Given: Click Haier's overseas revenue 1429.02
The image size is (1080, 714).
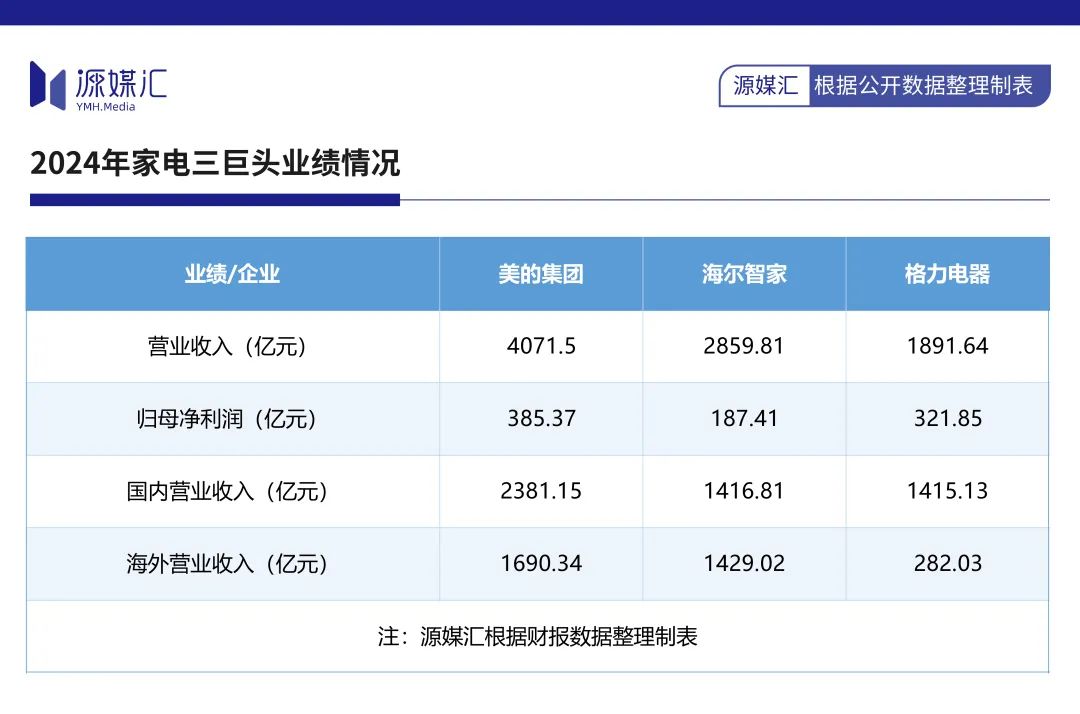Looking at the screenshot, I should (744, 563).
